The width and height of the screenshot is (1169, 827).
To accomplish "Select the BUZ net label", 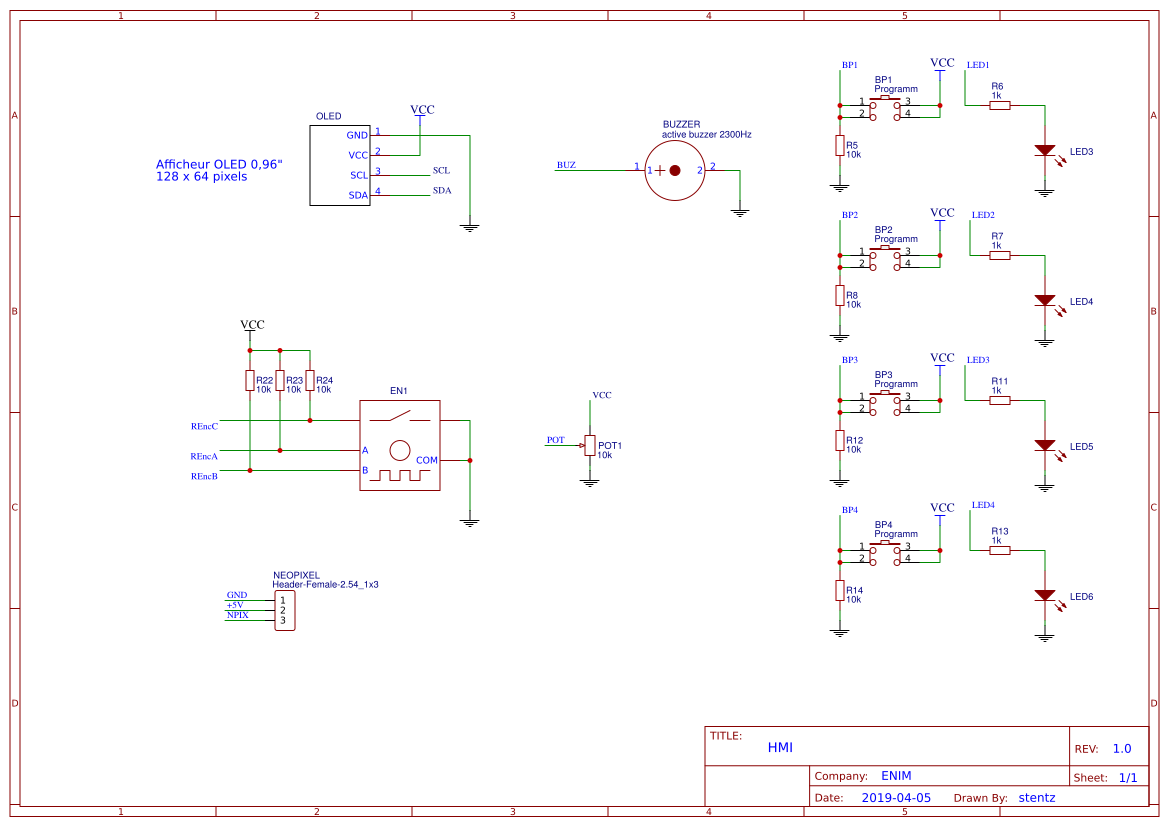I will coord(564,165).
